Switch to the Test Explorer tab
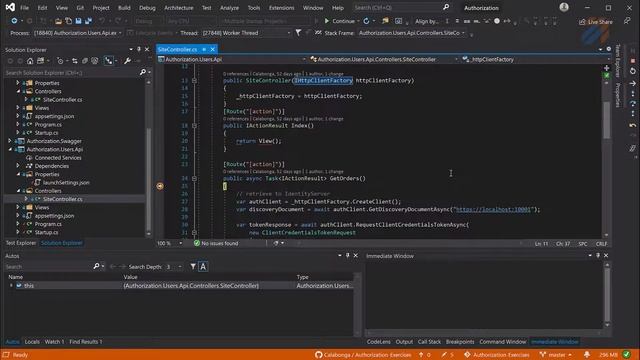640x360 pixels. [x=20, y=243]
